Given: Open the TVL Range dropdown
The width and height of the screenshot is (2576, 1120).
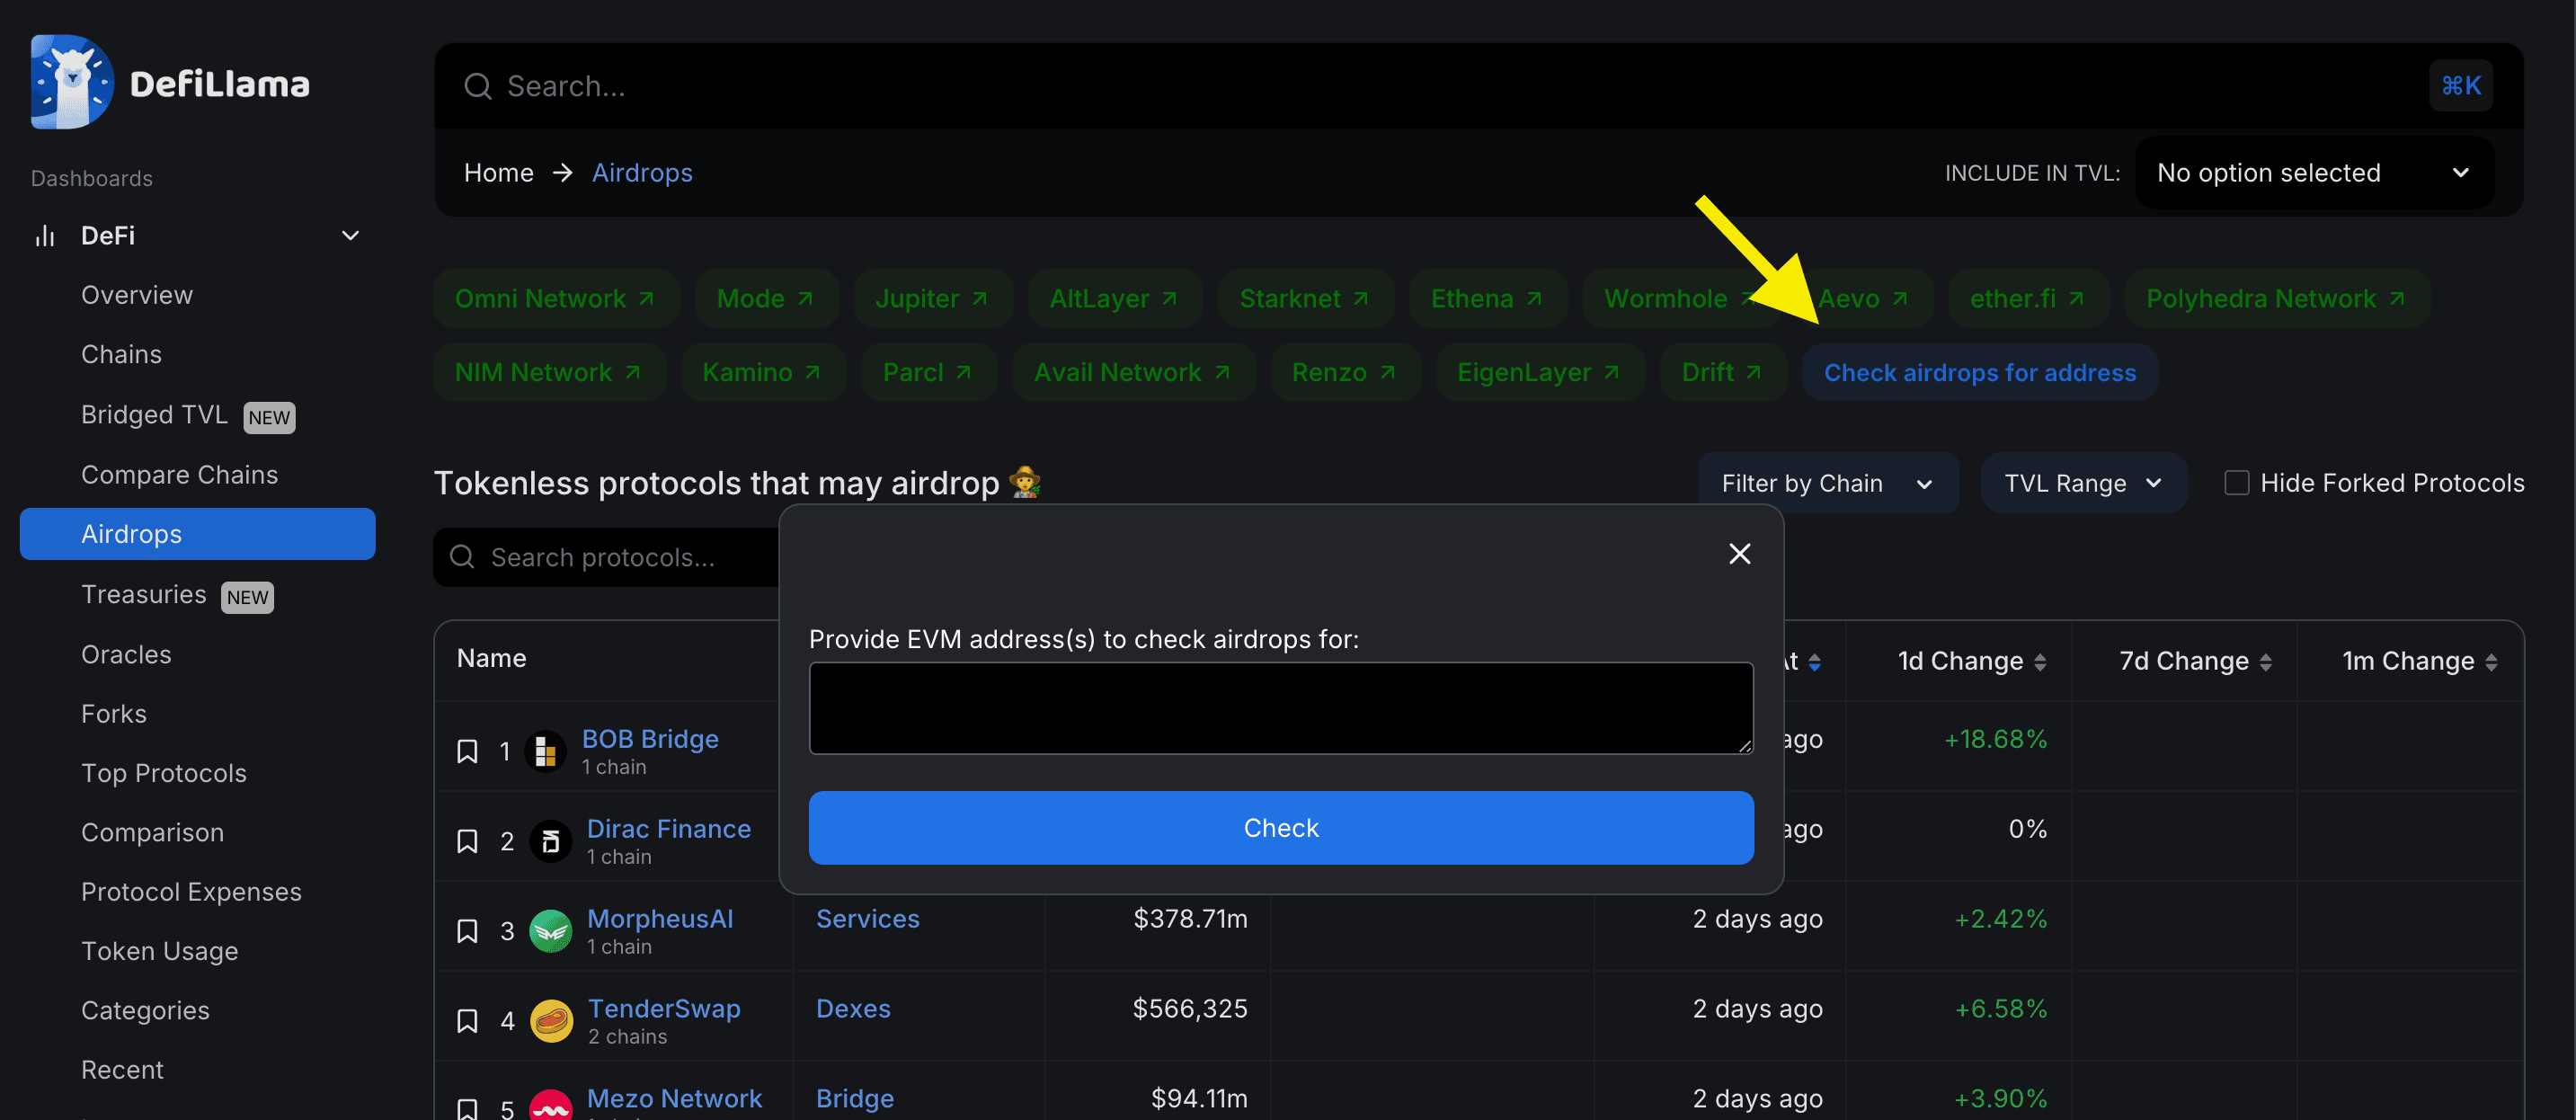Looking at the screenshot, I should tap(2083, 483).
